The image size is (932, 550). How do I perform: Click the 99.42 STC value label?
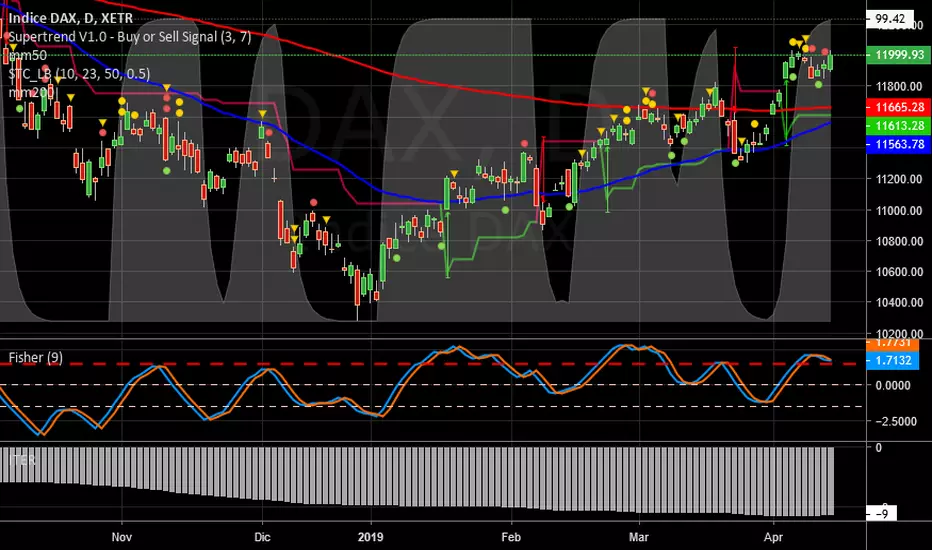click(x=890, y=18)
